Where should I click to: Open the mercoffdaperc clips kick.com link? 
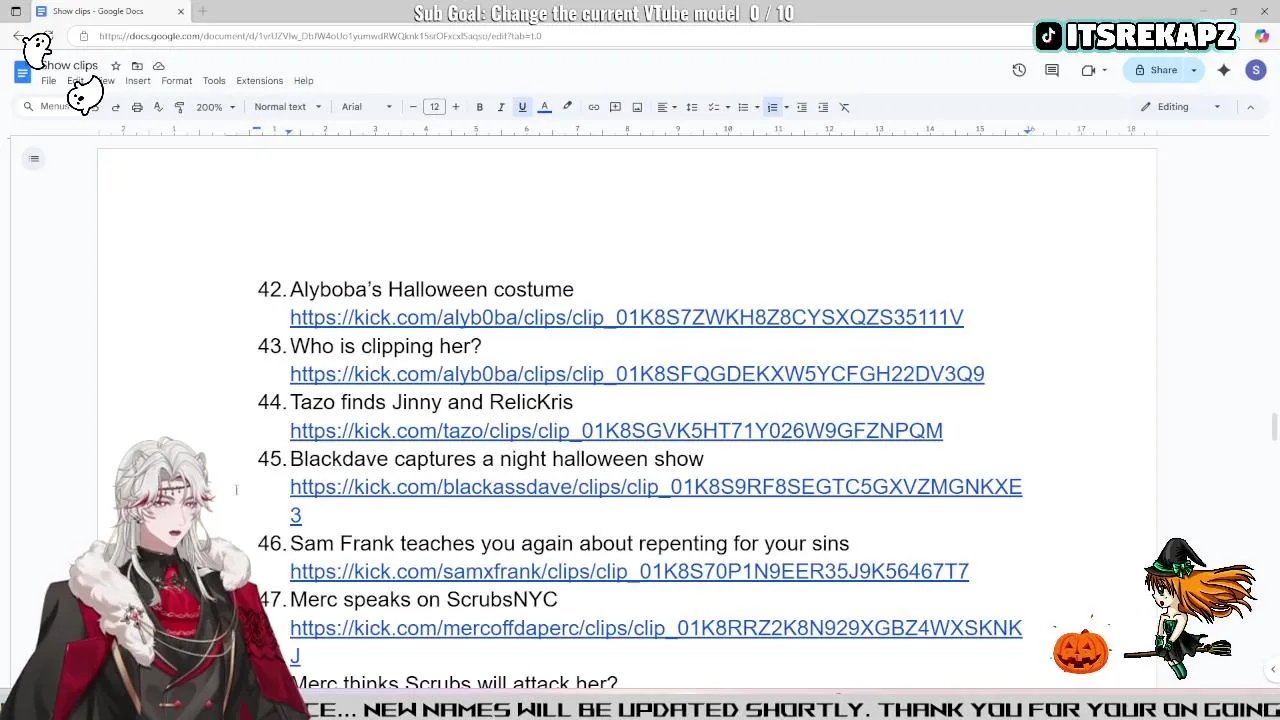[656, 628]
